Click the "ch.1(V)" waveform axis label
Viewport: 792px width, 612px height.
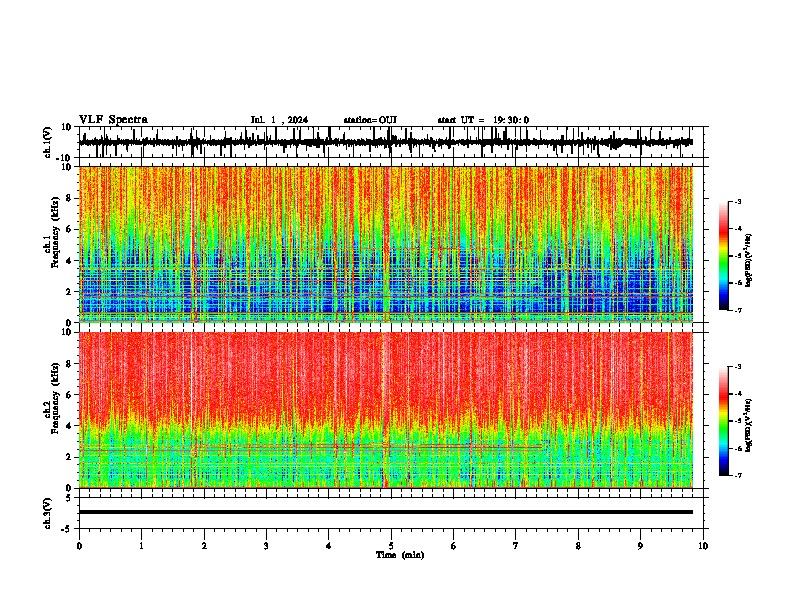click(48, 142)
